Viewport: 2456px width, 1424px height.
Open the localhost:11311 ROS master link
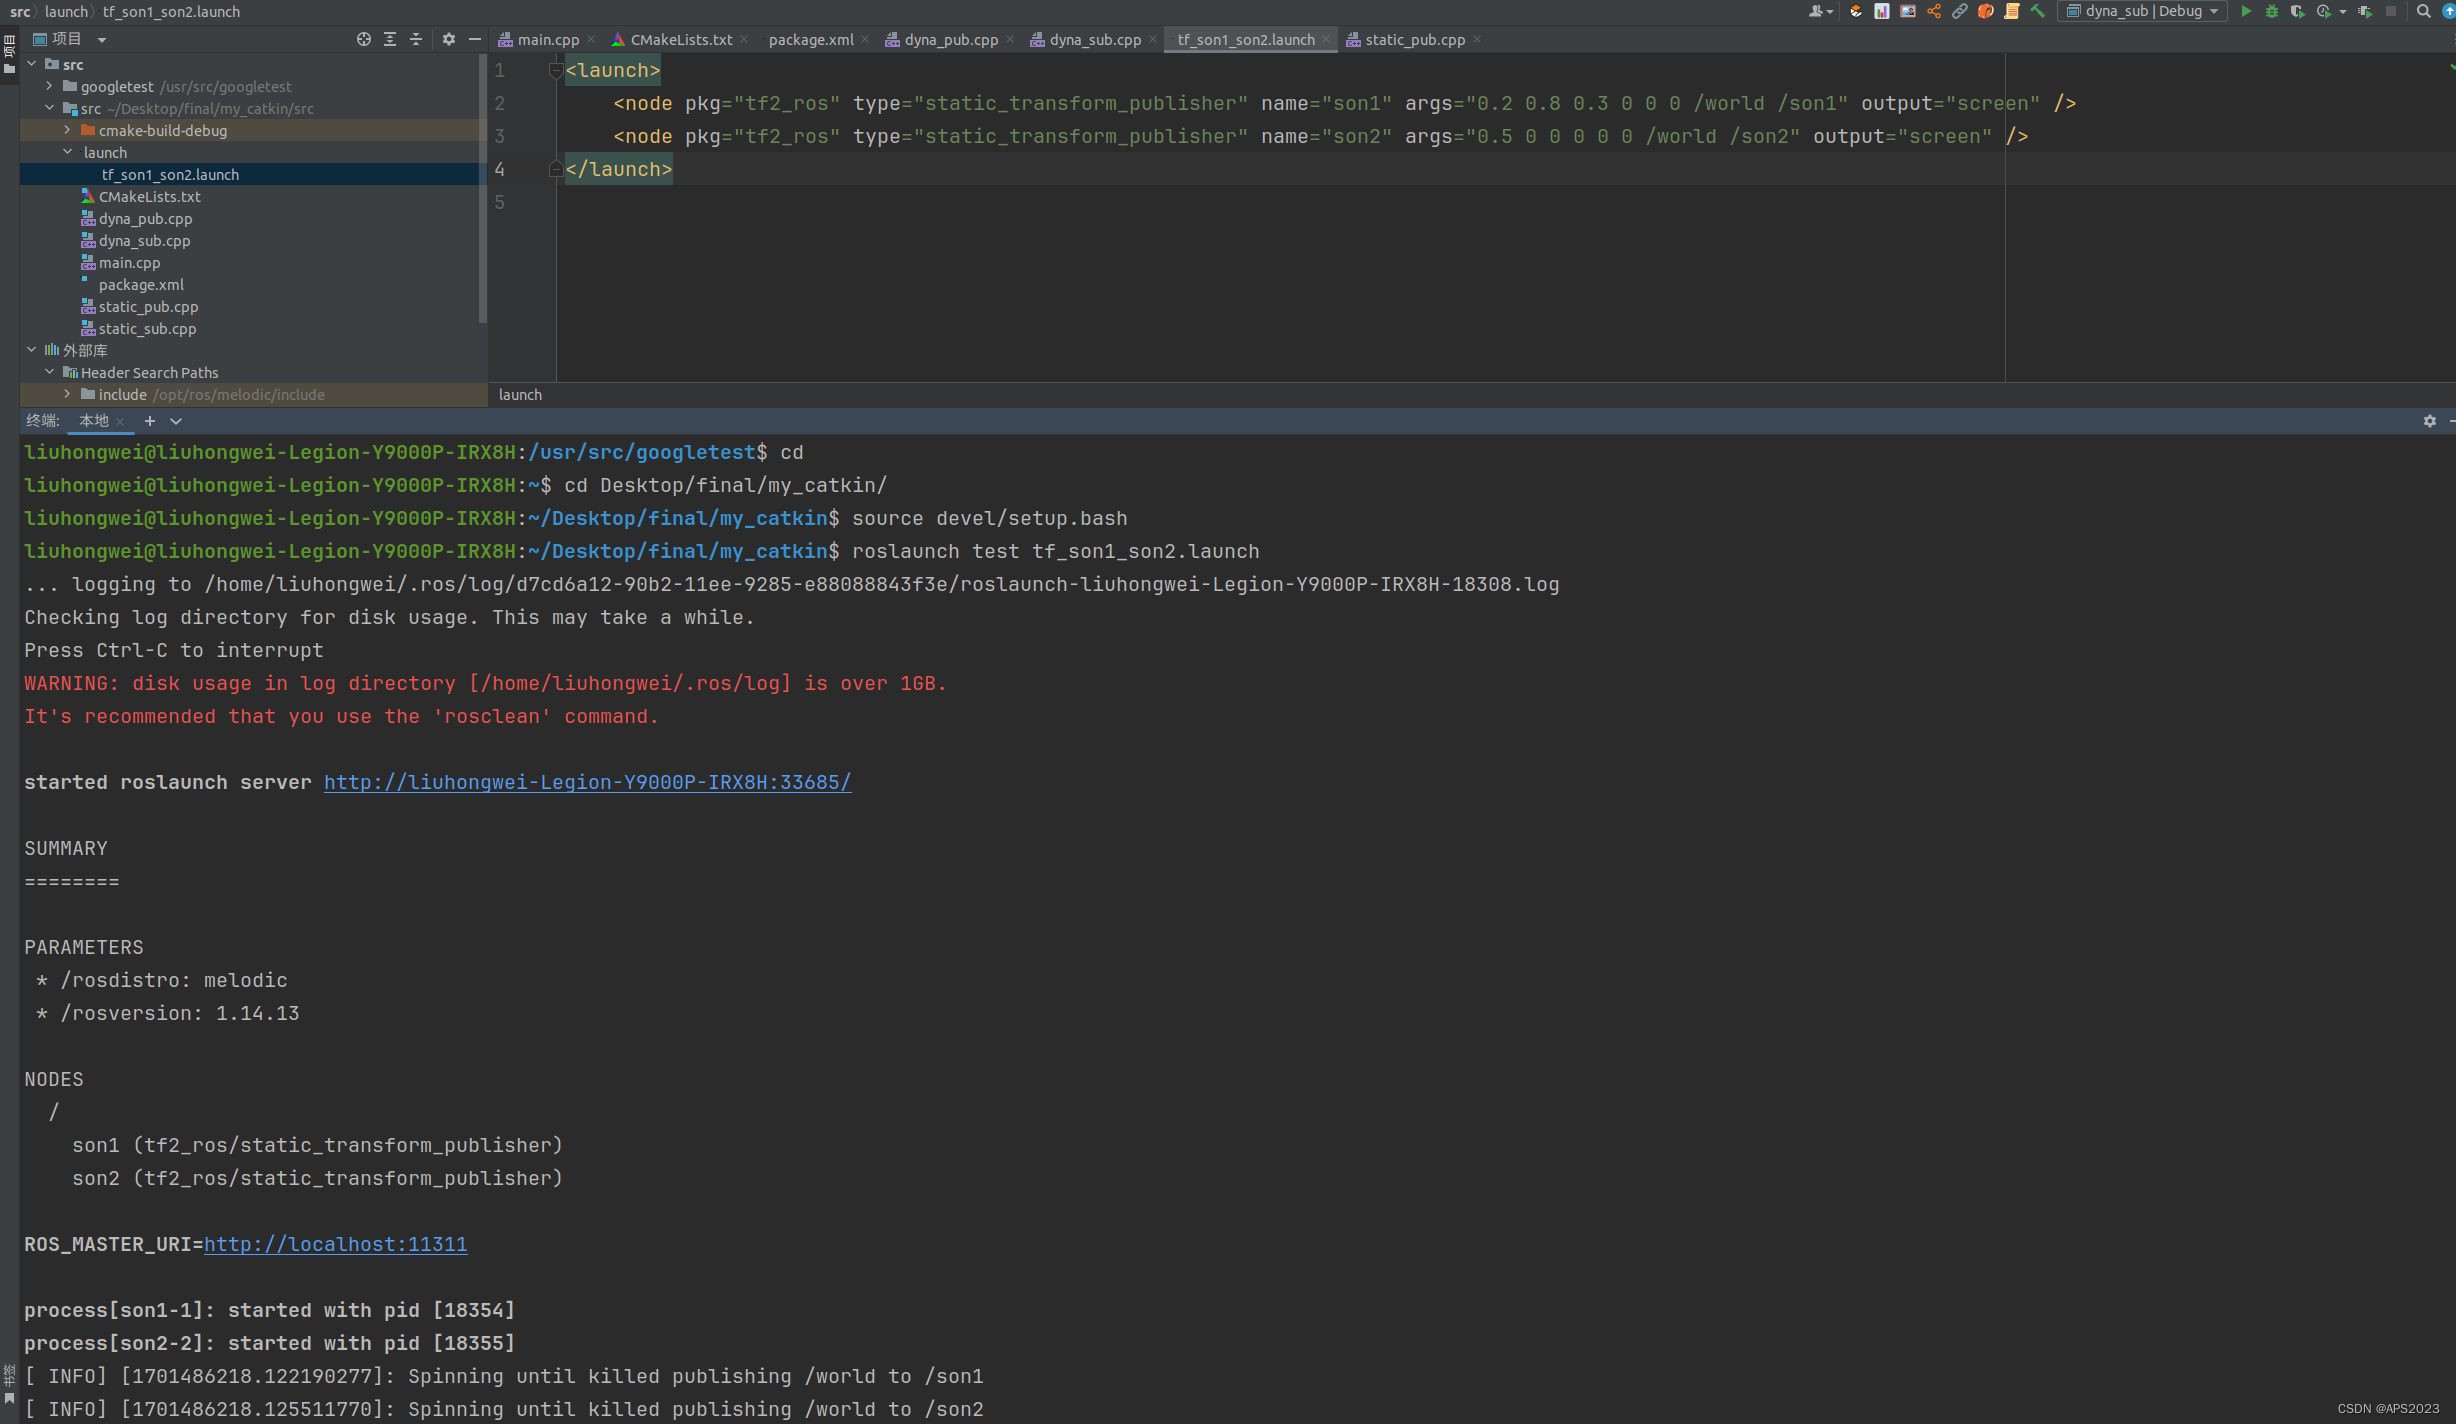click(x=335, y=1244)
